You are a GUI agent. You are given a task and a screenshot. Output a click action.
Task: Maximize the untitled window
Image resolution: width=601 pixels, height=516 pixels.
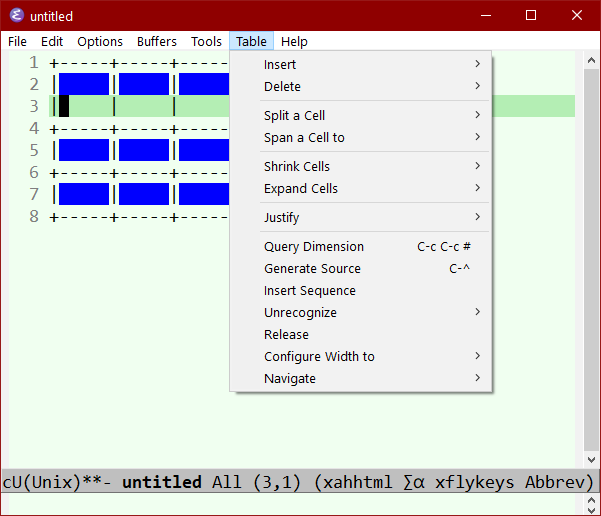[x=531, y=15]
